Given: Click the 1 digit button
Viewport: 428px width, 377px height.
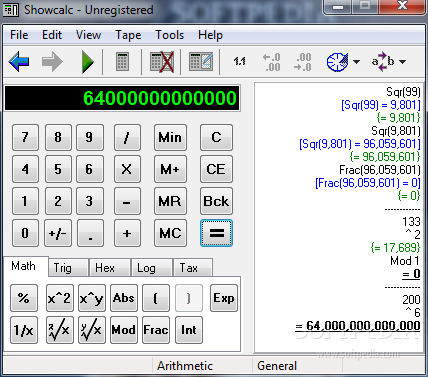Looking at the screenshot, I should click(x=25, y=201).
